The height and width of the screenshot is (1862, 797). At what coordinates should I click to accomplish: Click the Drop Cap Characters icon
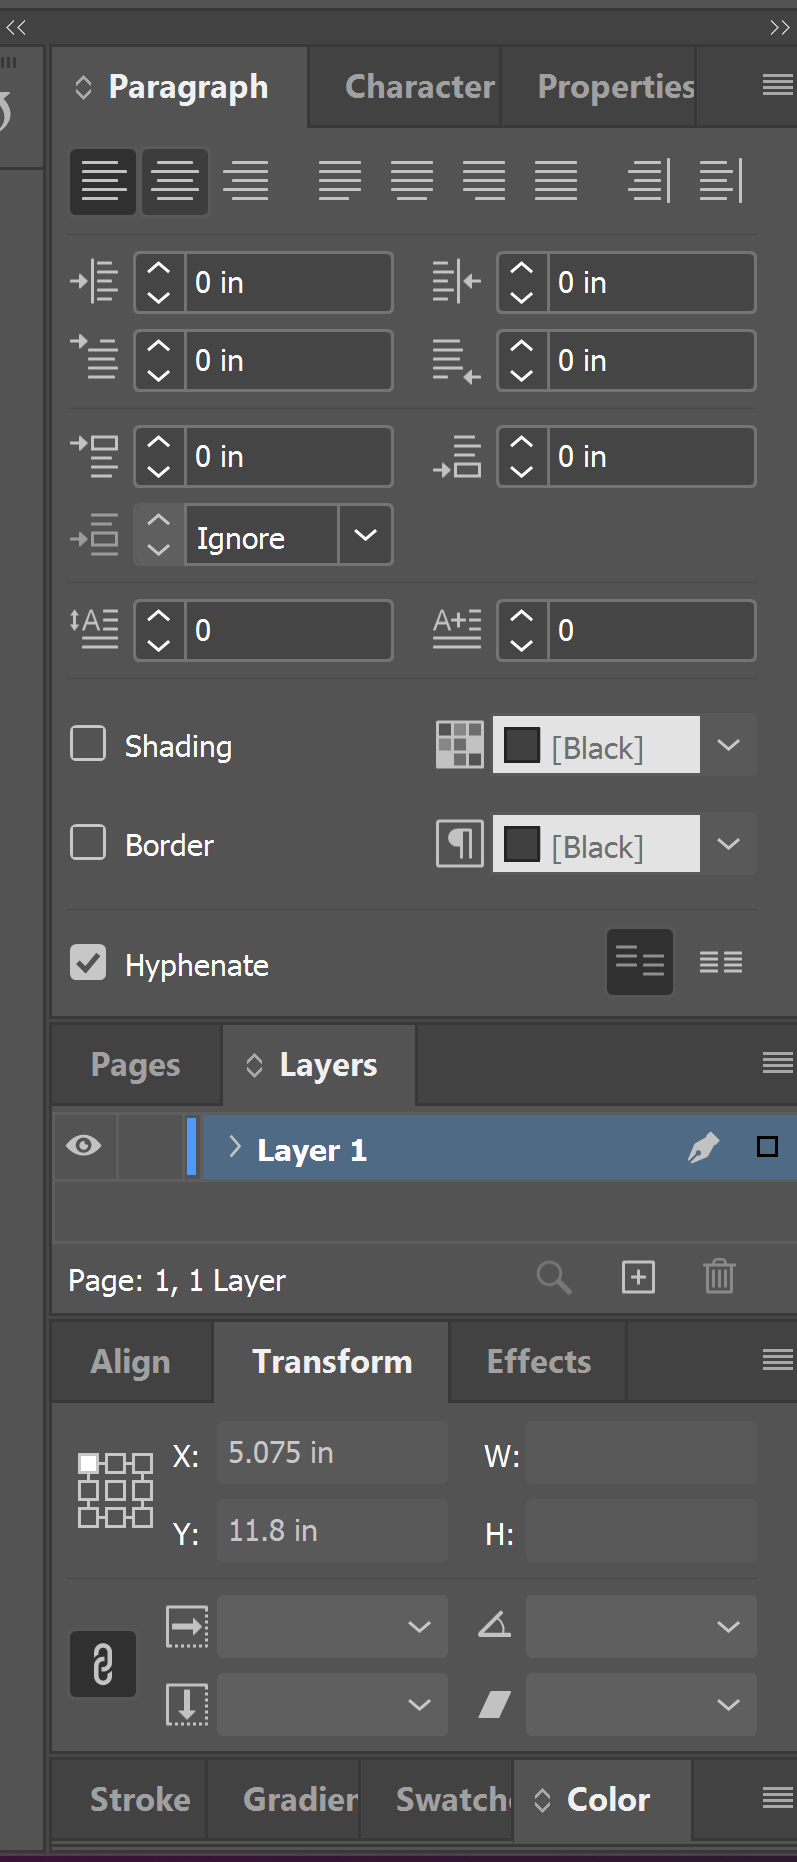point(457,629)
